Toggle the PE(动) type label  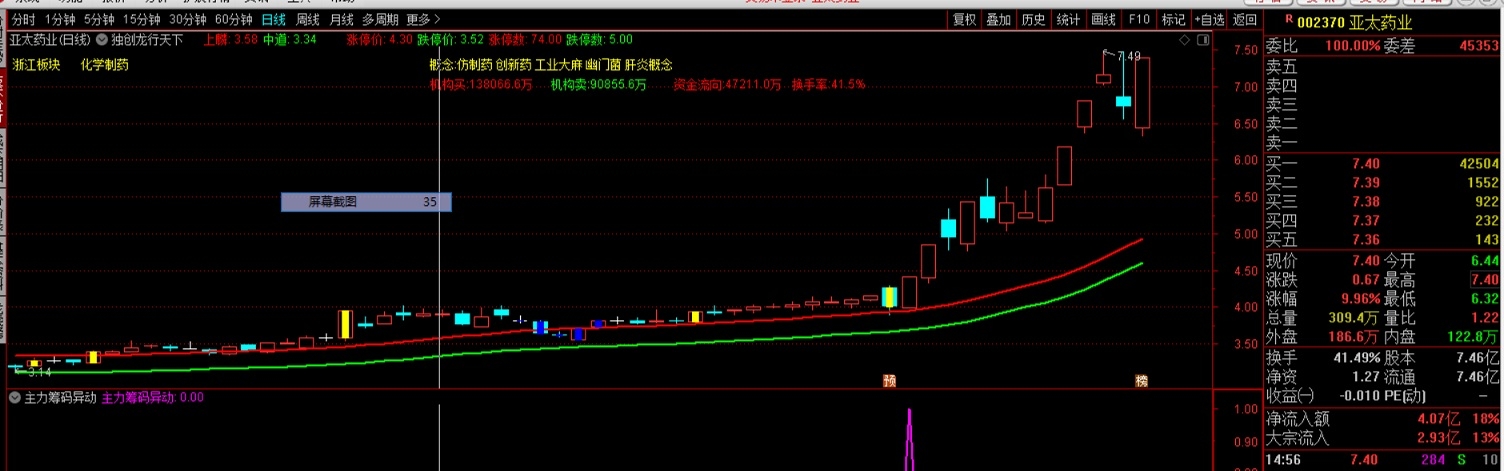point(1404,395)
